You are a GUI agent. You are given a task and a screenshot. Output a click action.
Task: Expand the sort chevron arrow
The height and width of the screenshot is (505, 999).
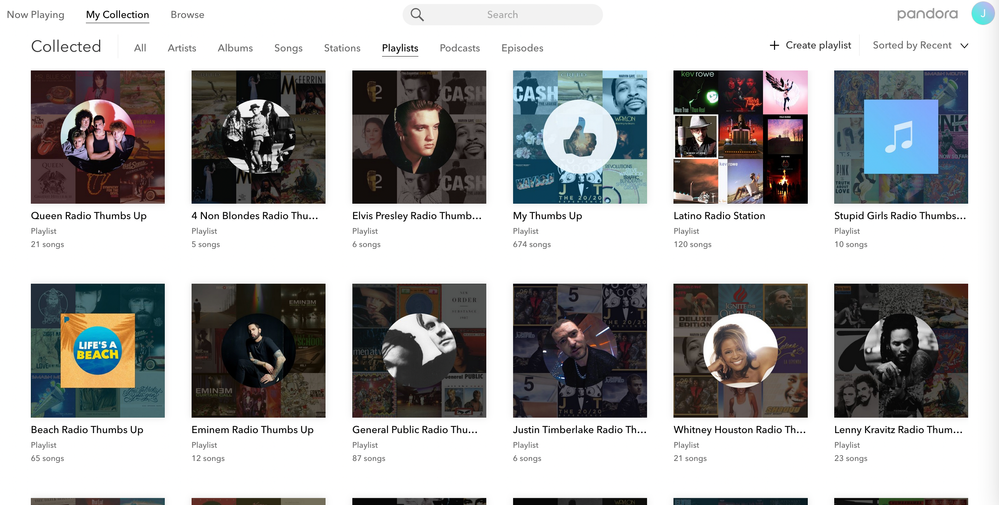point(964,46)
